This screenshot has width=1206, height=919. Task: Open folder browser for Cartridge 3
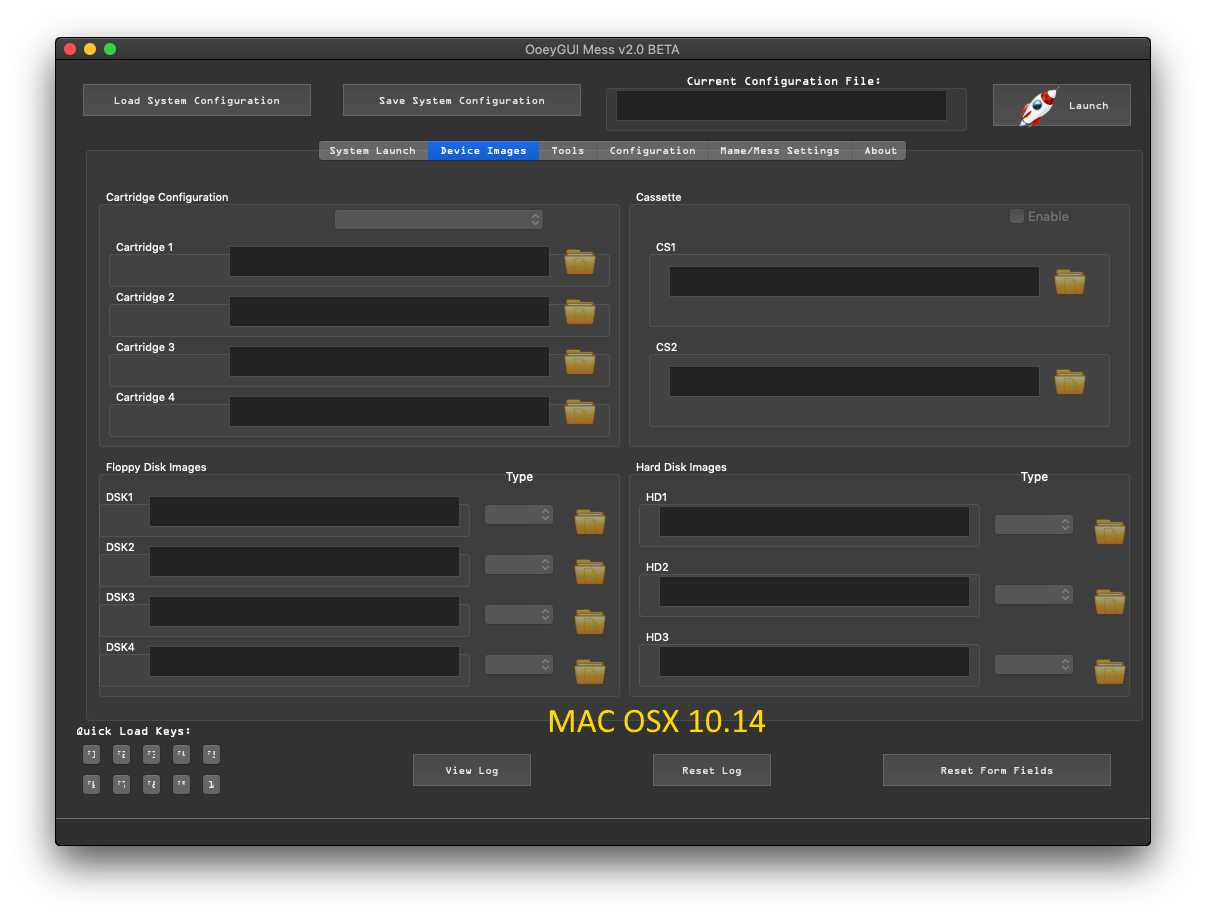579,362
